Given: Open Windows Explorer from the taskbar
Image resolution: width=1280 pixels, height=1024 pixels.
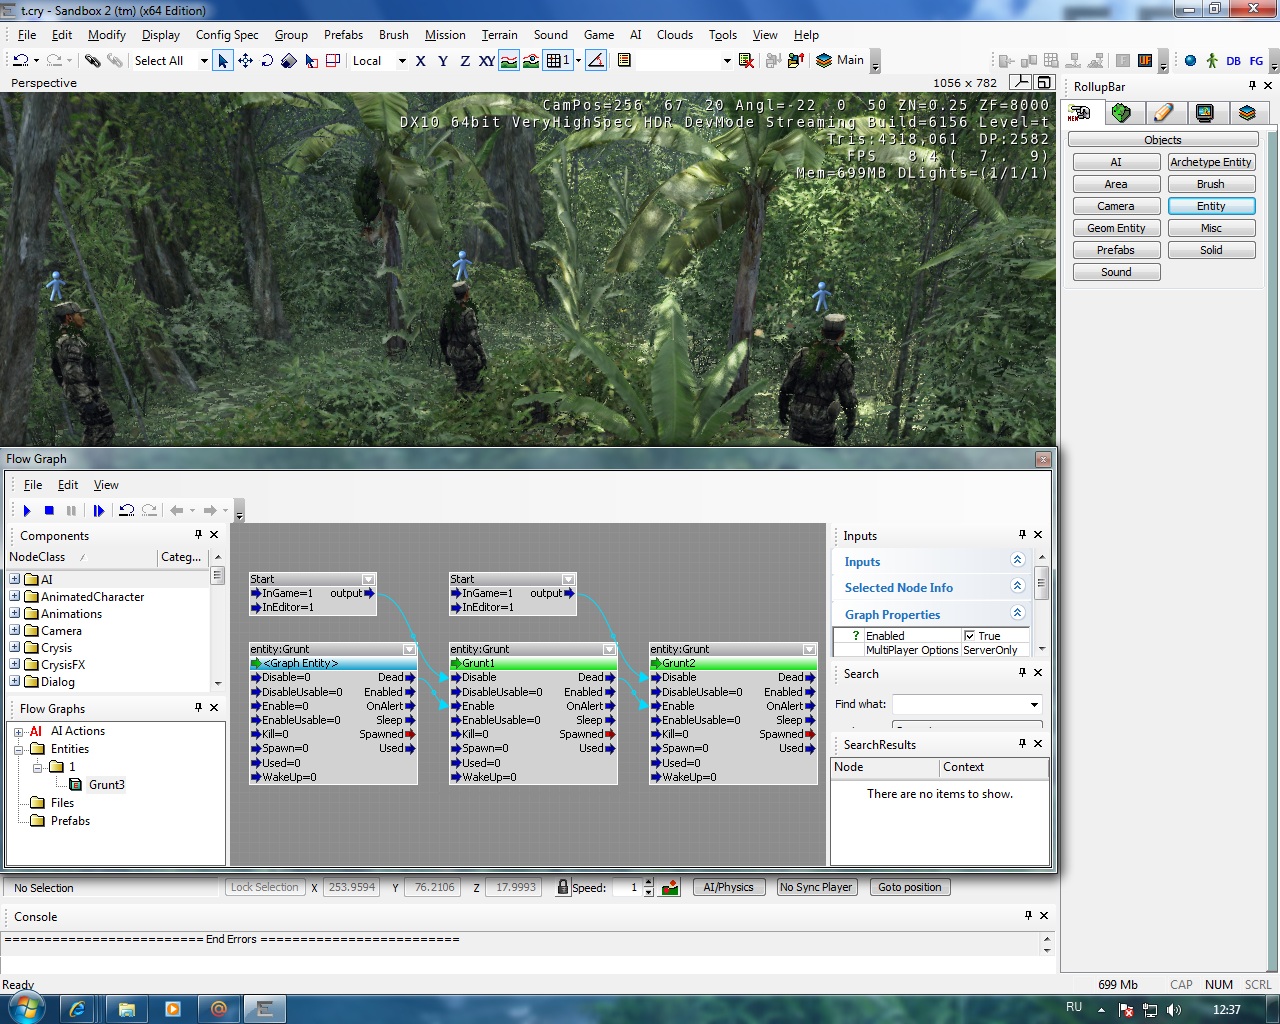Looking at the screenshot, I should click(x=126, y=1009).
